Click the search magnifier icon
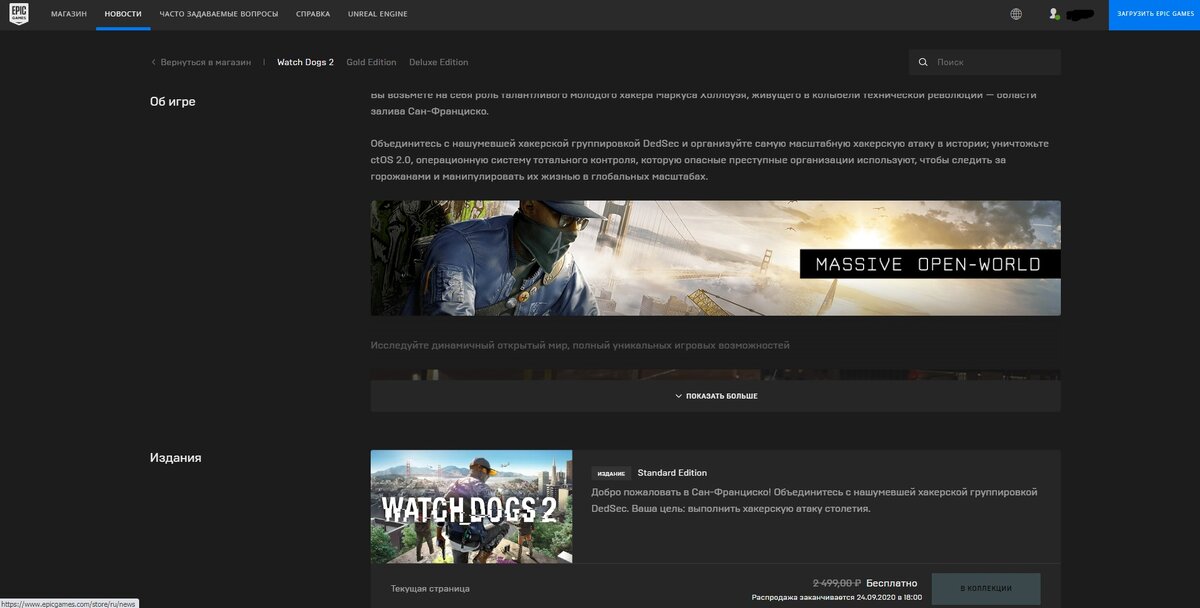1200x608 pixels. pos(924,62)
